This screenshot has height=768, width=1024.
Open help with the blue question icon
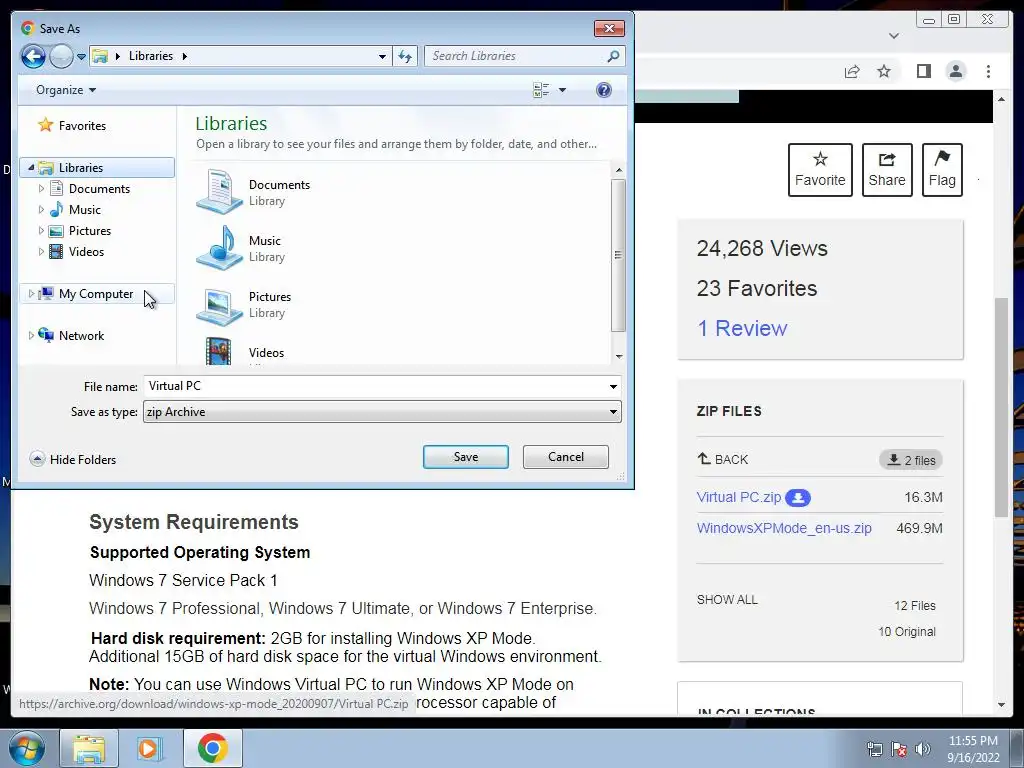pos(603,90)
